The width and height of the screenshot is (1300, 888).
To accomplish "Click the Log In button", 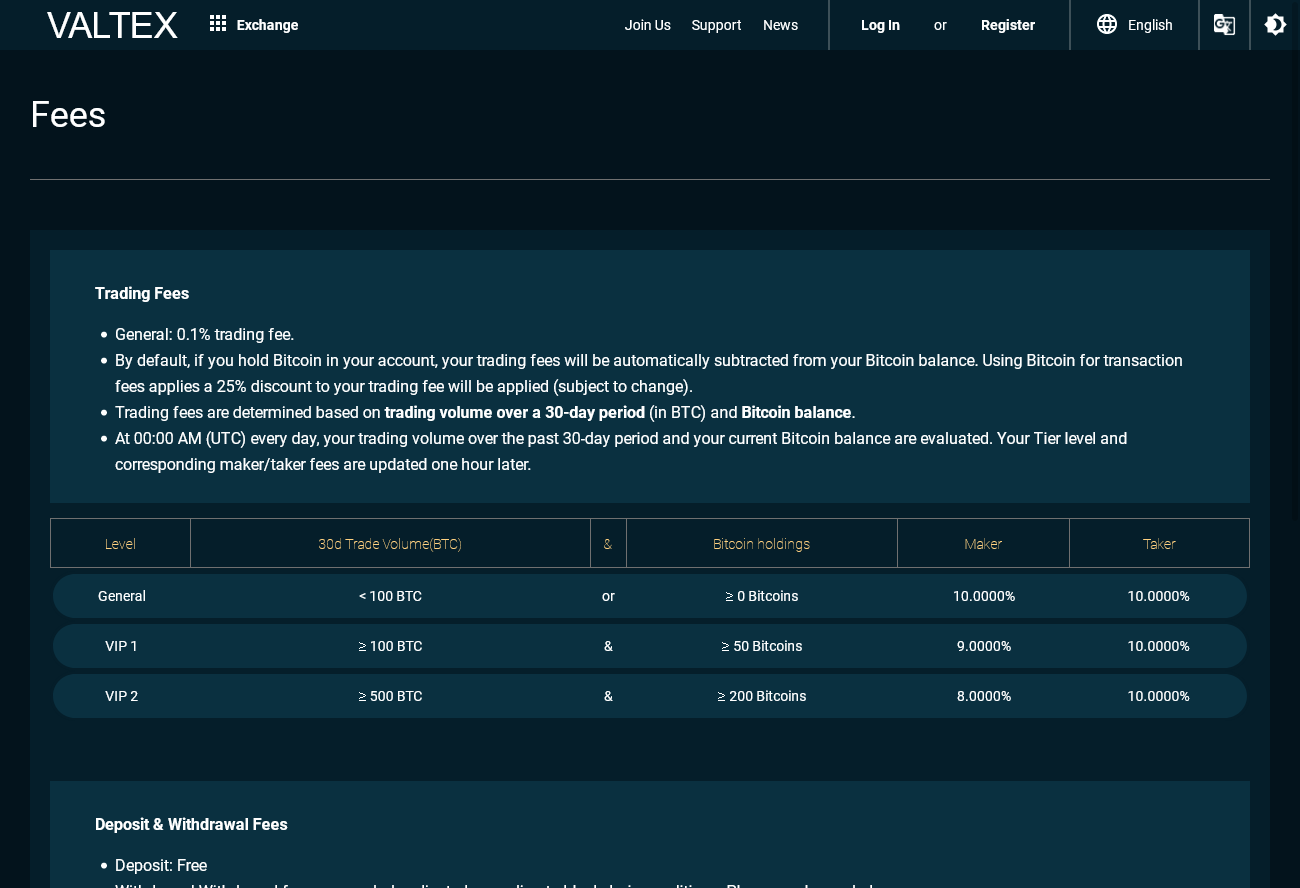I will point(880,25).
